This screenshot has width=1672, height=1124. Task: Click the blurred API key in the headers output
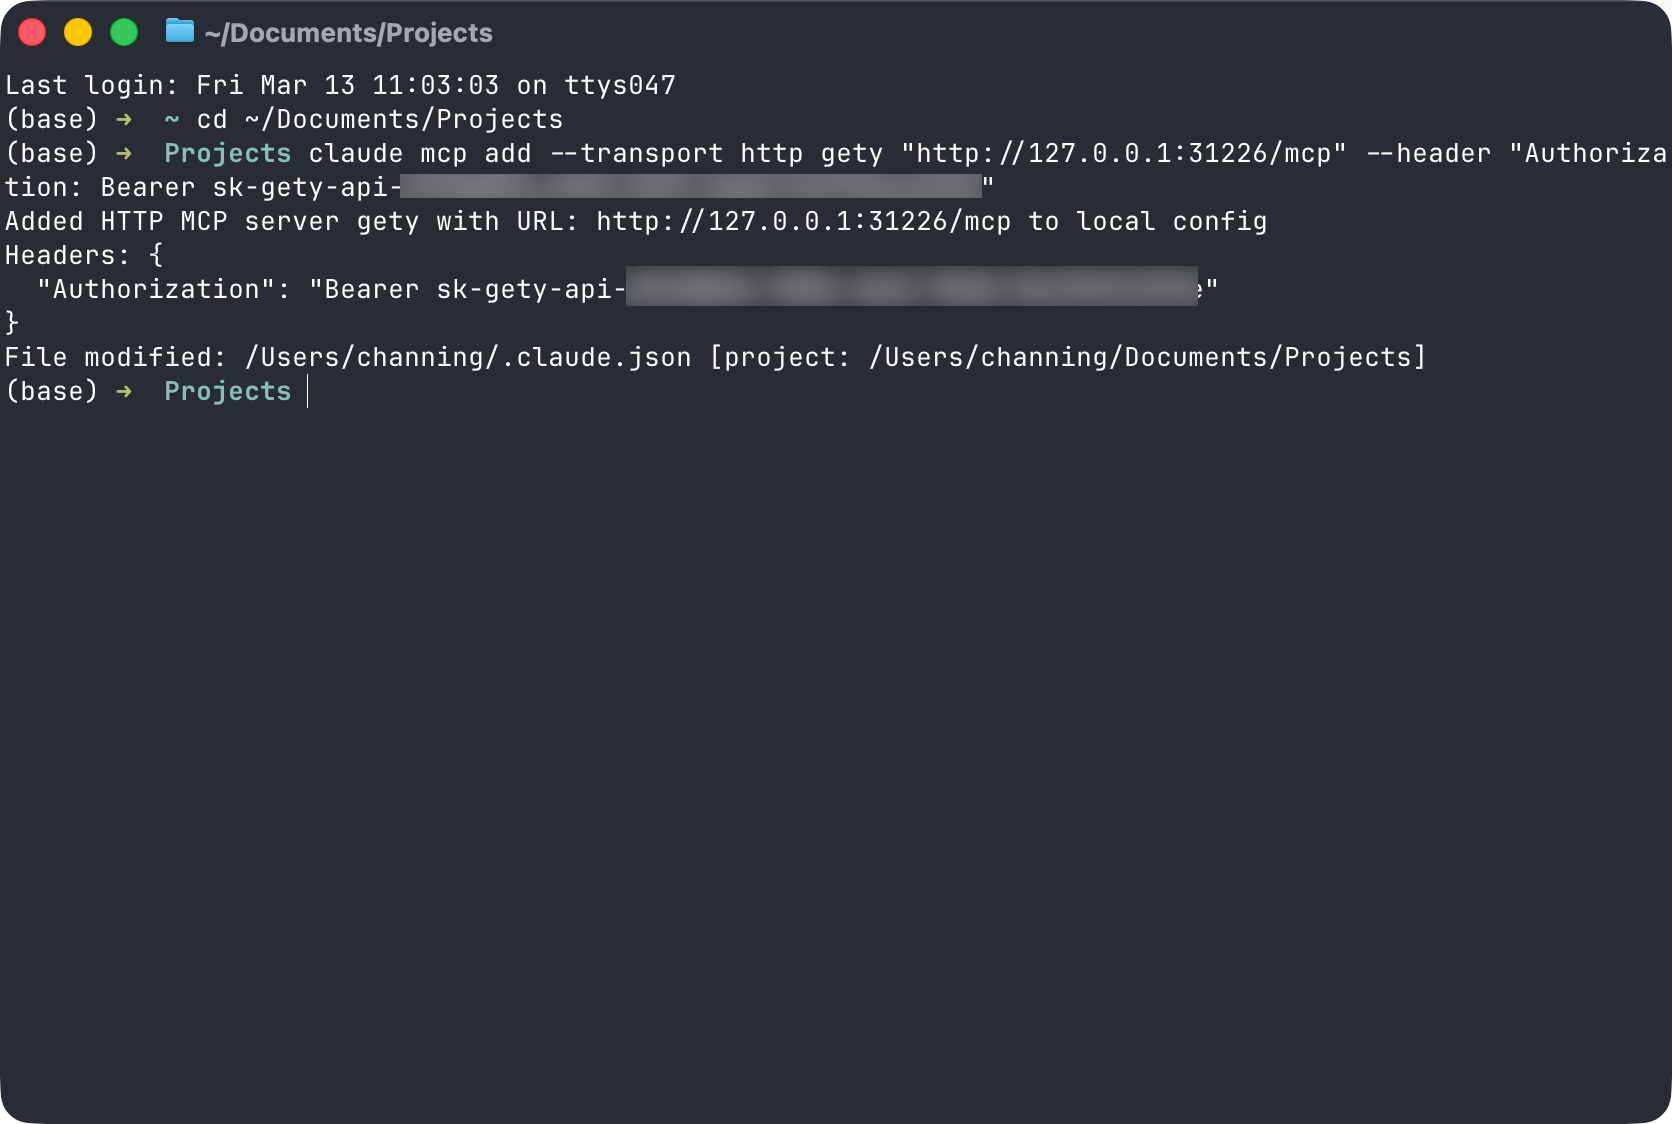(910, 287)
